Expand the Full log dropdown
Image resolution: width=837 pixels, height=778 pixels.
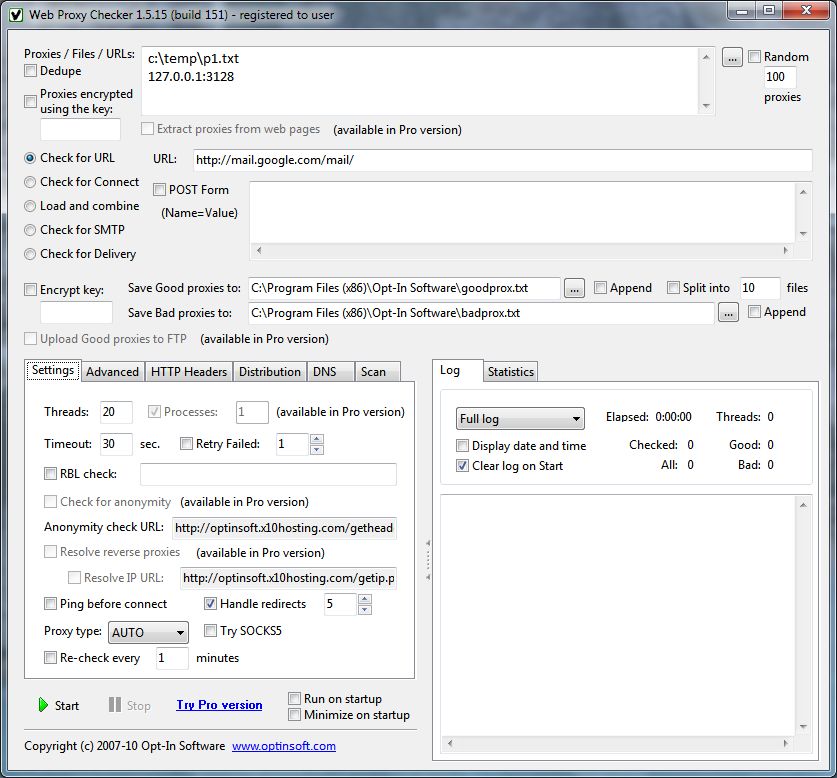tap(520, 419)
